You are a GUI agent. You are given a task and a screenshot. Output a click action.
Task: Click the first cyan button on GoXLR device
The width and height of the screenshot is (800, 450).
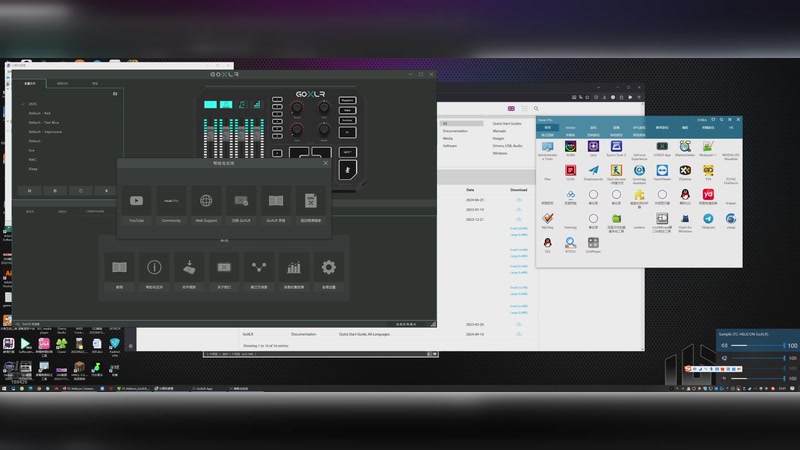coord(210,105)
